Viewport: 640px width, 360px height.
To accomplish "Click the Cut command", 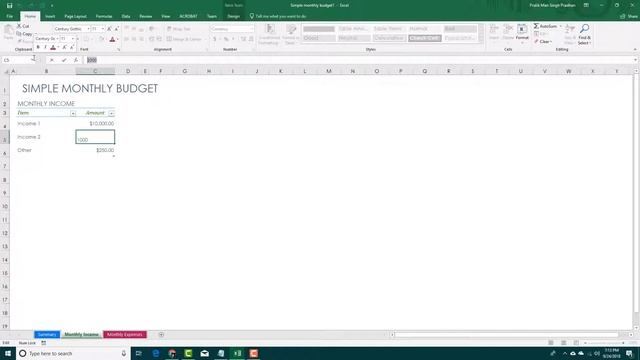I will pos(23,26).
